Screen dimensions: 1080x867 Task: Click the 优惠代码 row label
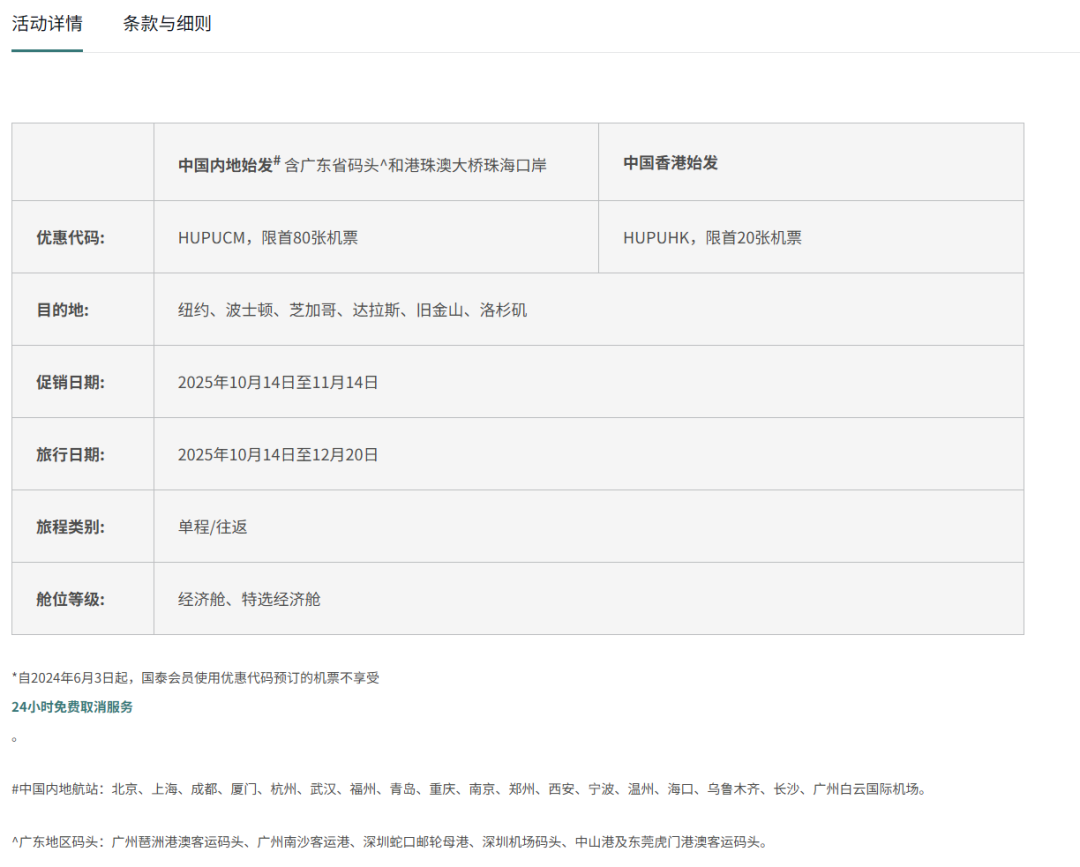pyautogui.click(x=70, y=238)
